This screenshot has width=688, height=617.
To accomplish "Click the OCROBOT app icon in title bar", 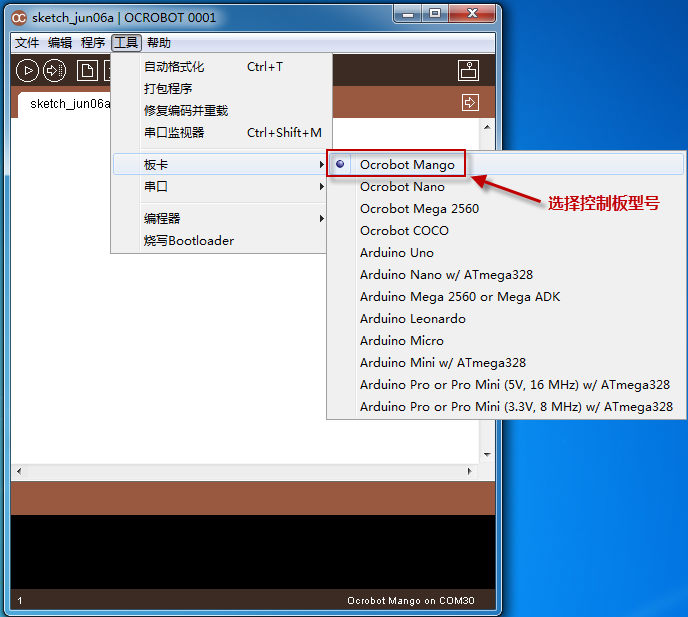I will point(19,18).
